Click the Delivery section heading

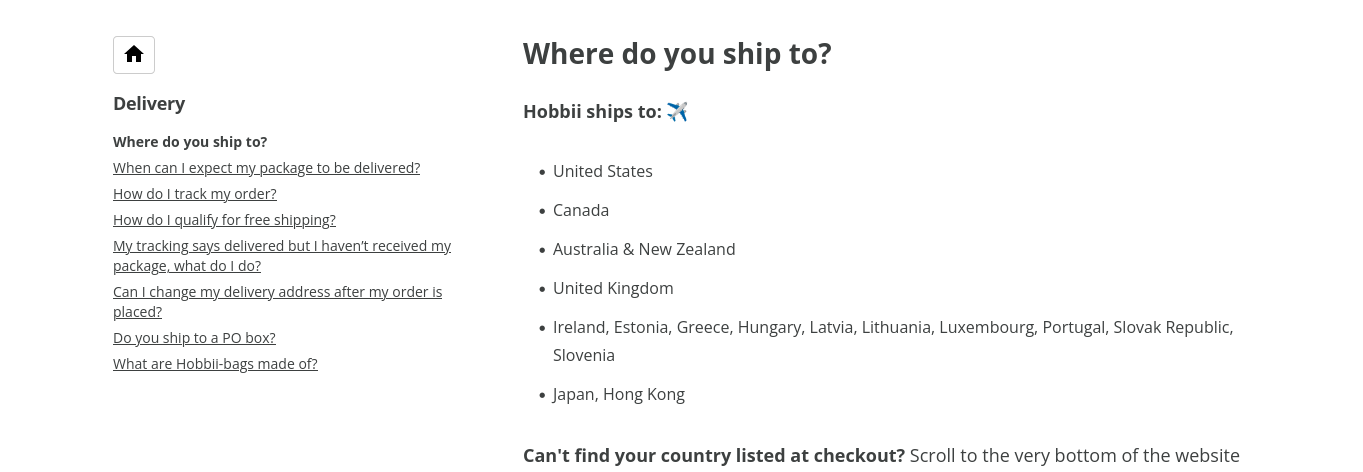(149, 104)
